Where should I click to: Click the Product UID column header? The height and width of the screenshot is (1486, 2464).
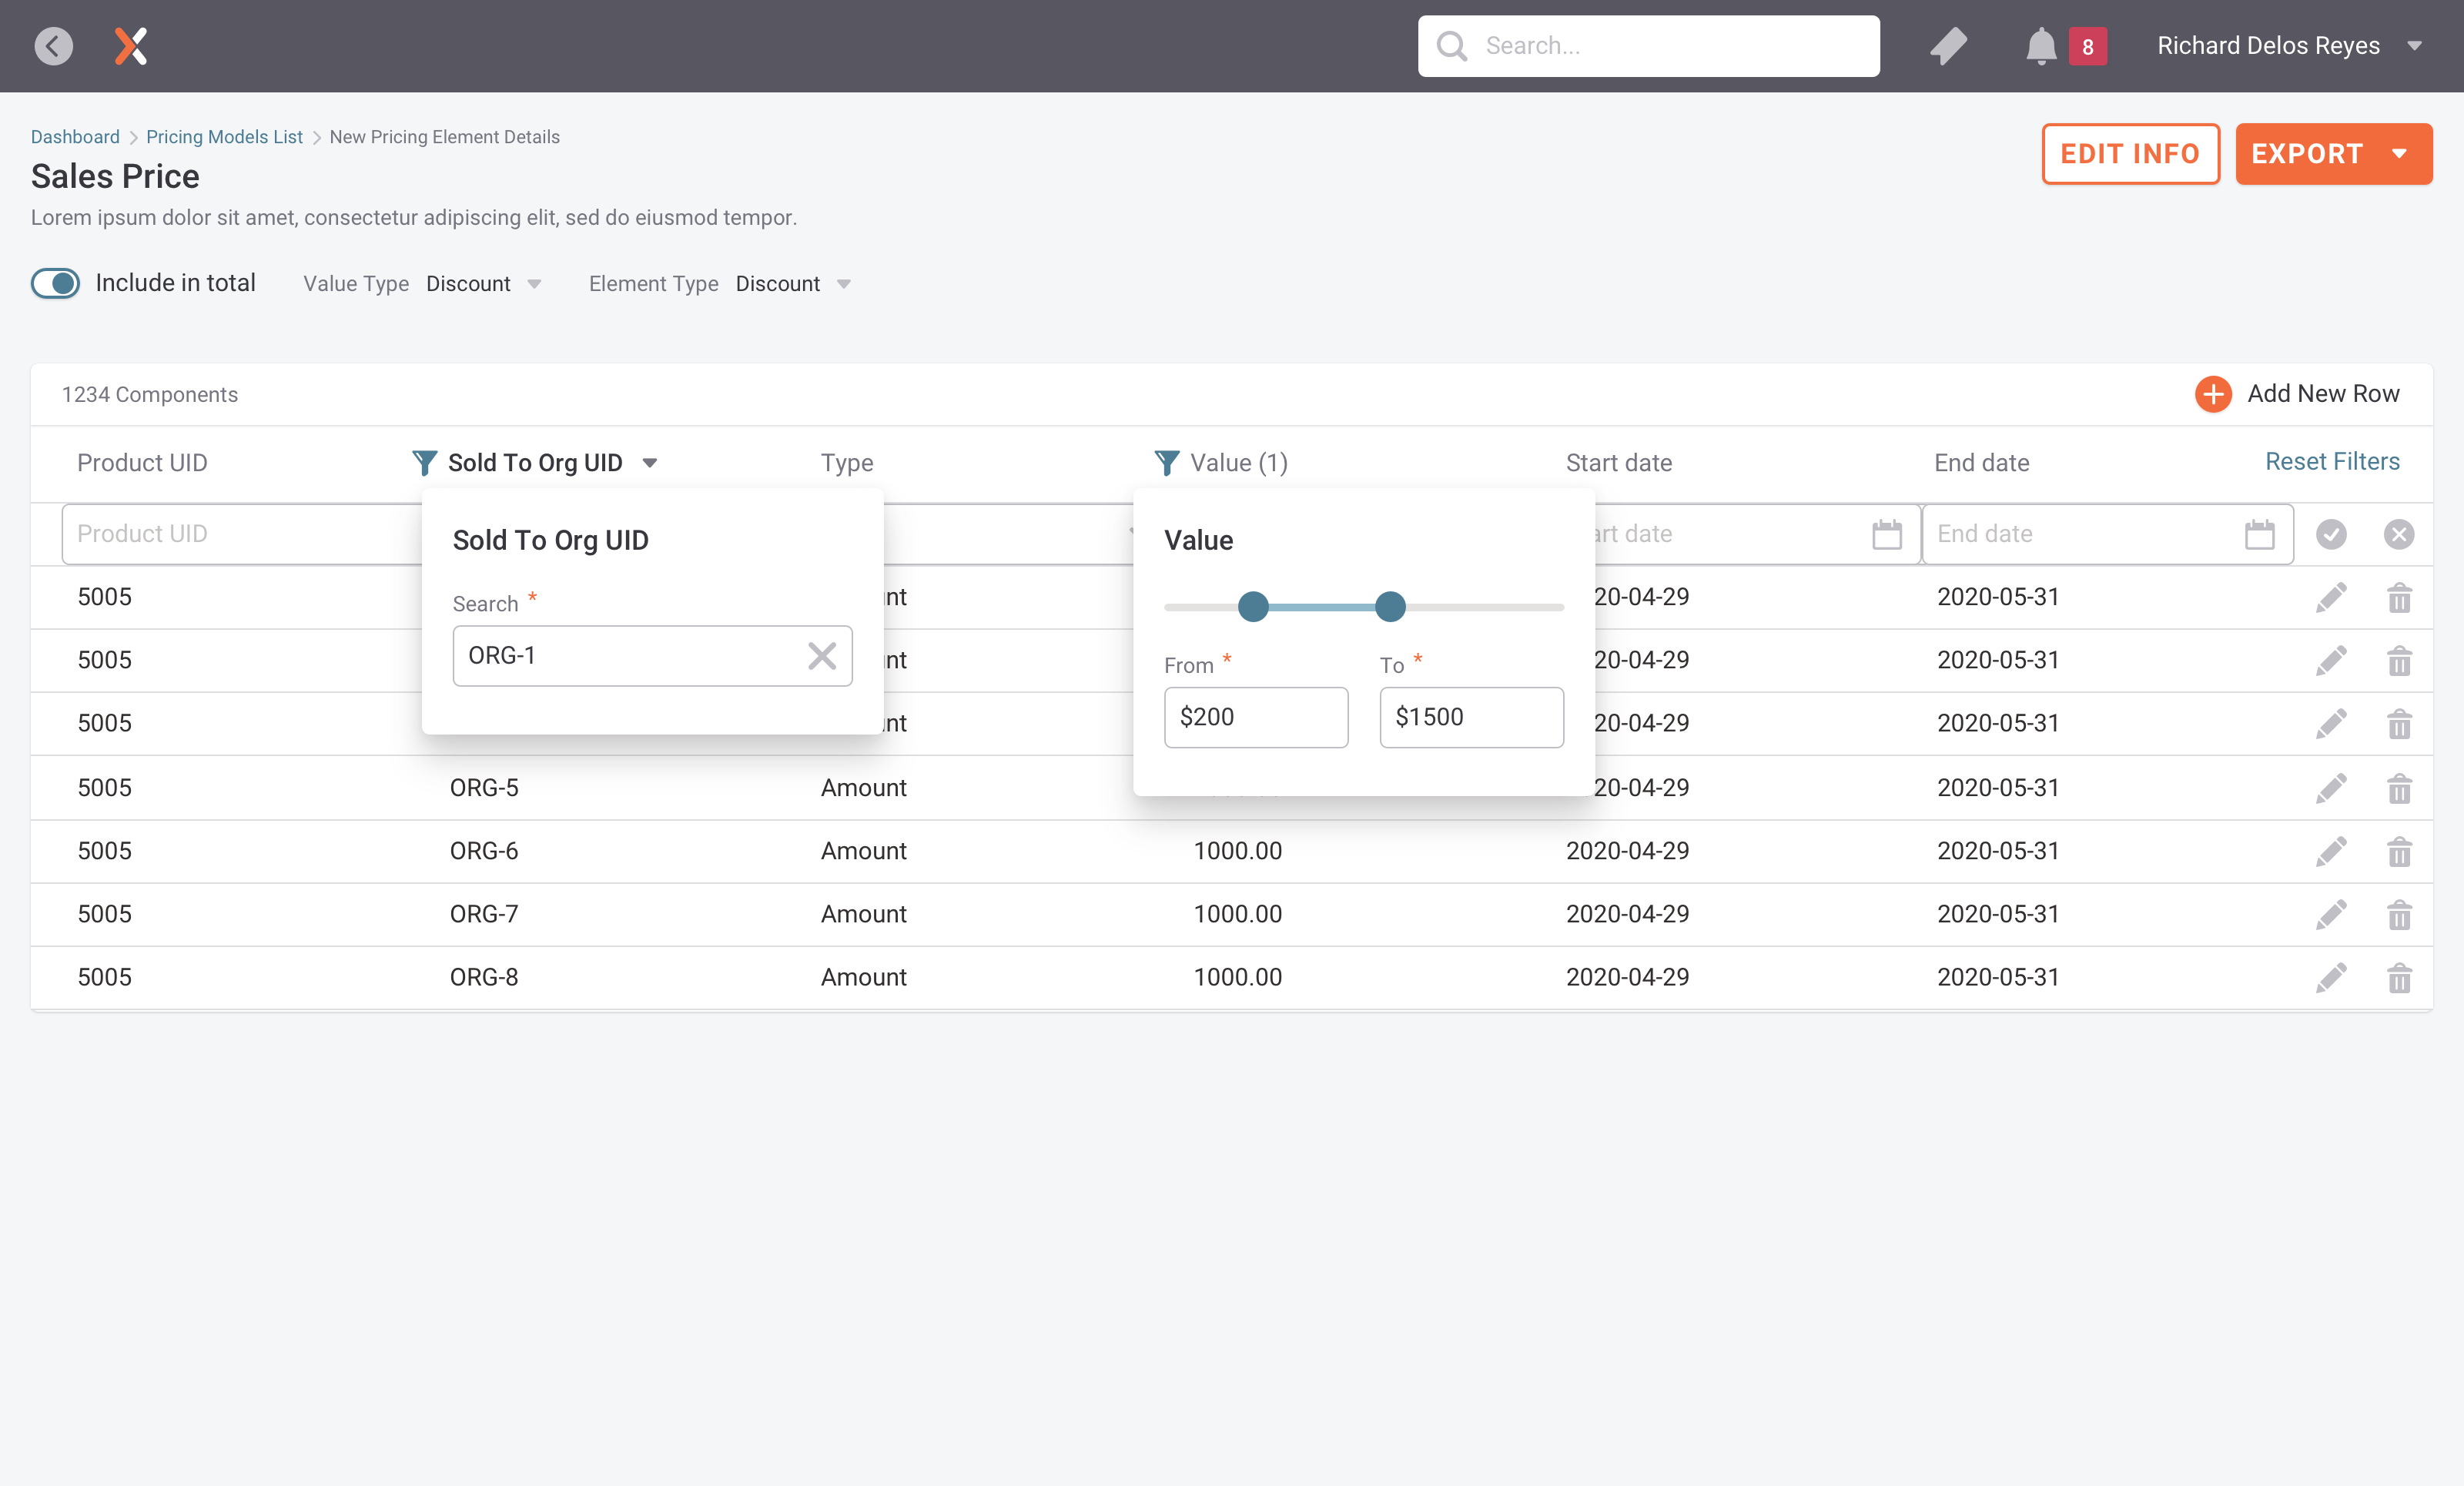coord(142,463)
